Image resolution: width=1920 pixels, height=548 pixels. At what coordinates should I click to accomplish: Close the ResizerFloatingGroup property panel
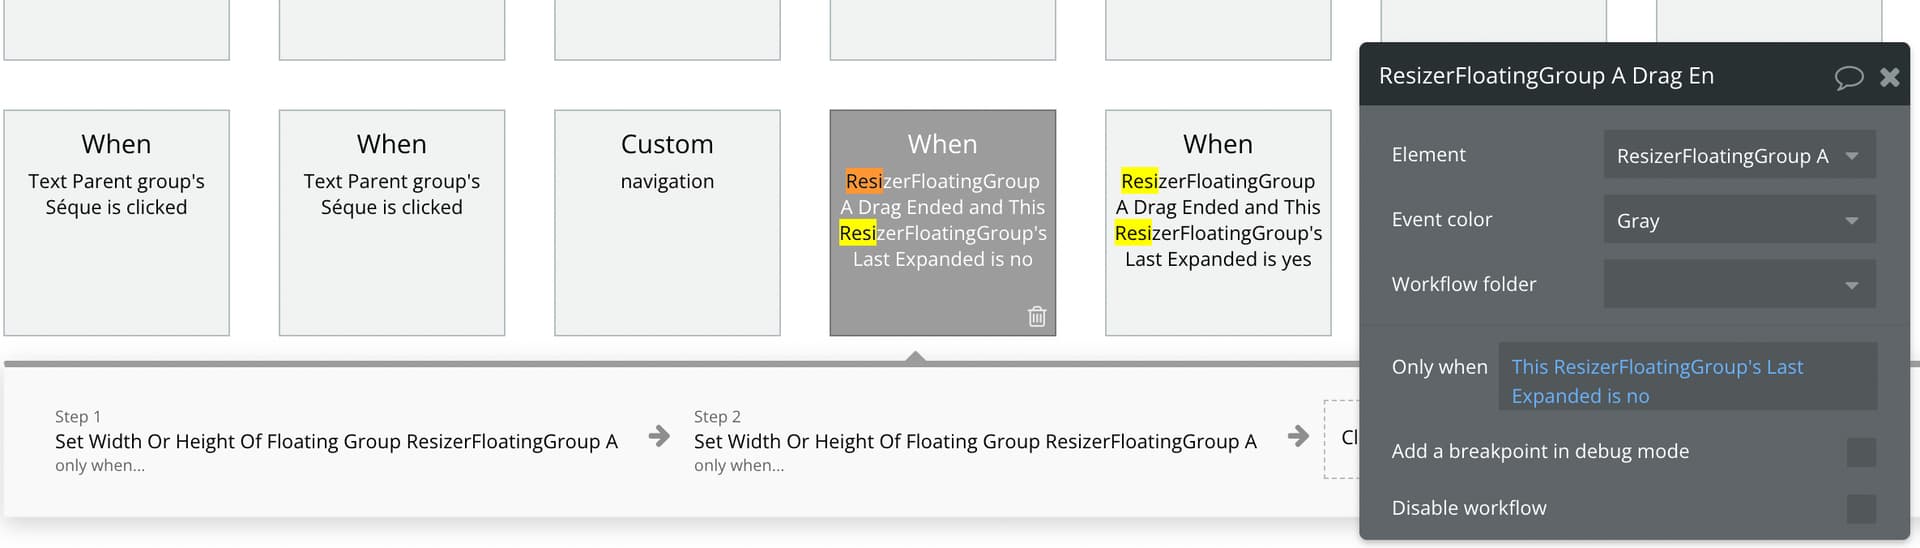(1889, 77)
